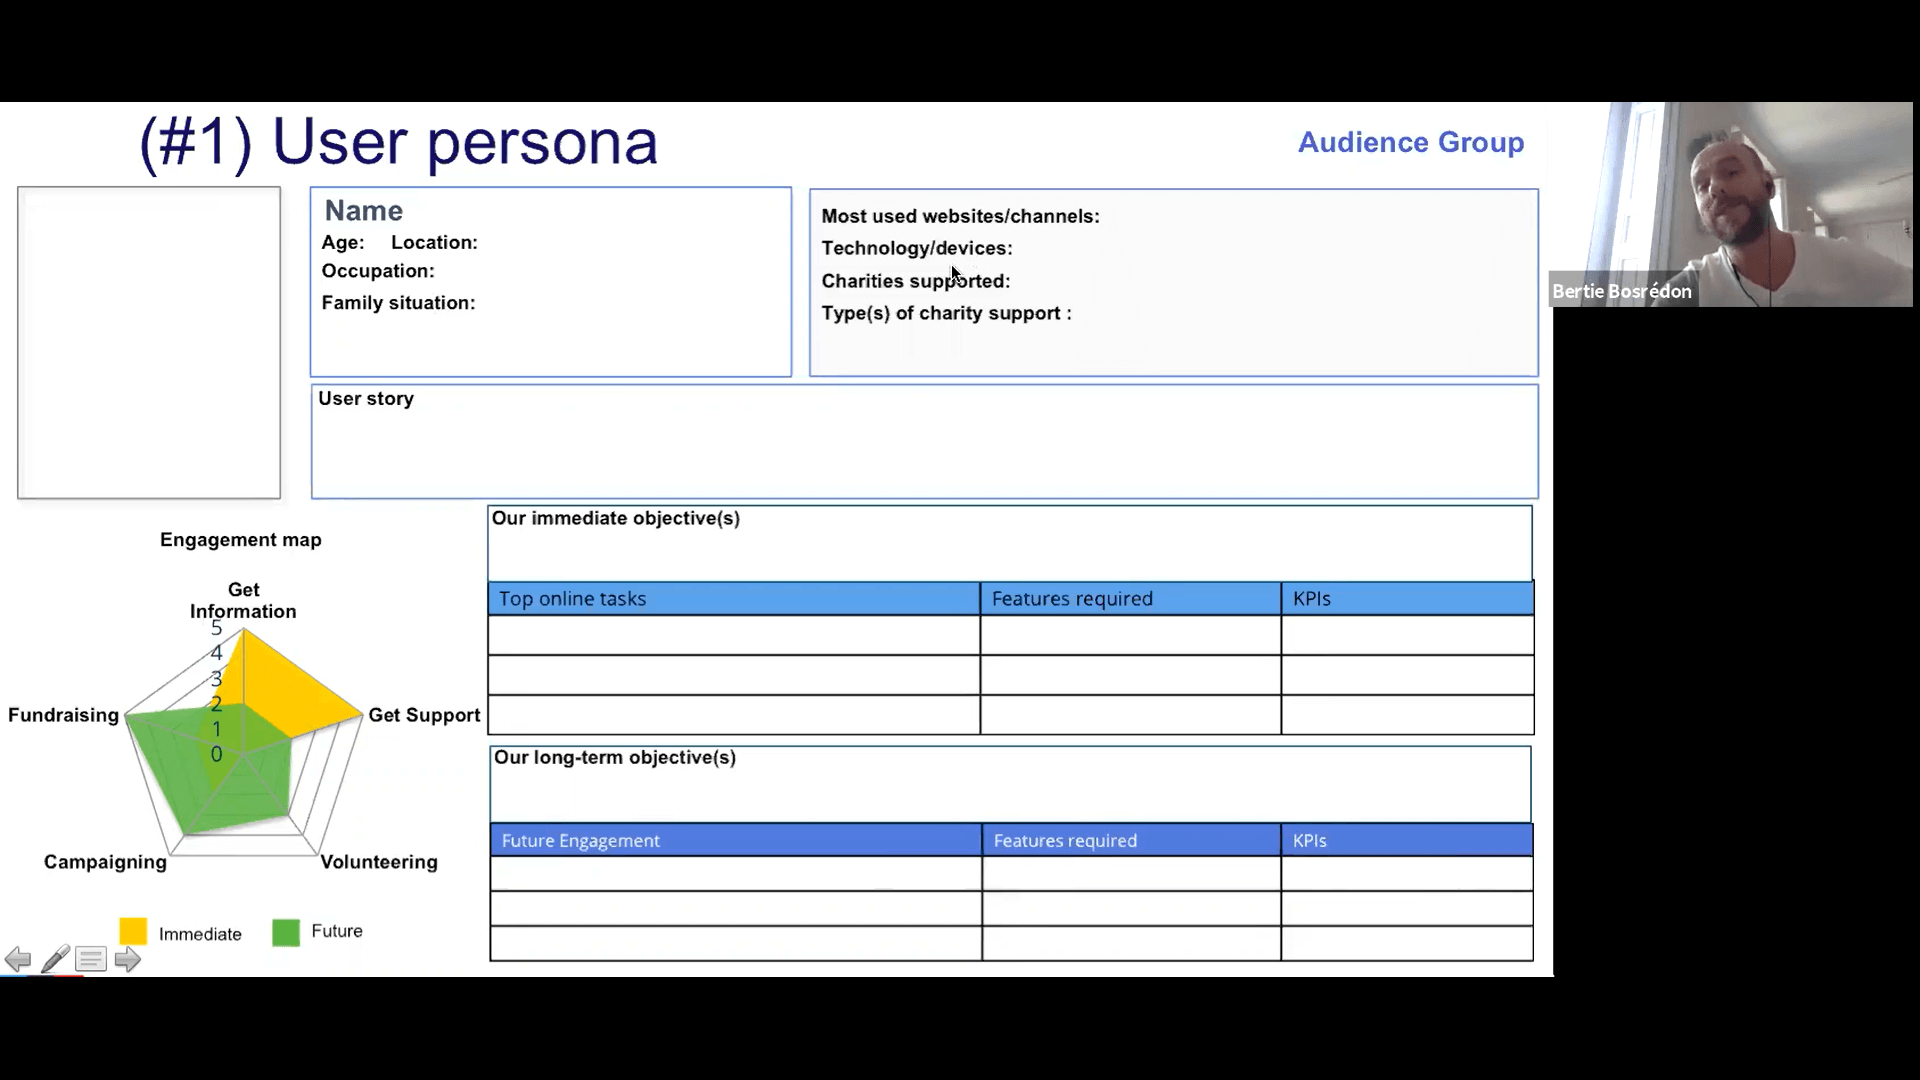
Task: Click the 'Get Support' axis label
Action: 424,715
